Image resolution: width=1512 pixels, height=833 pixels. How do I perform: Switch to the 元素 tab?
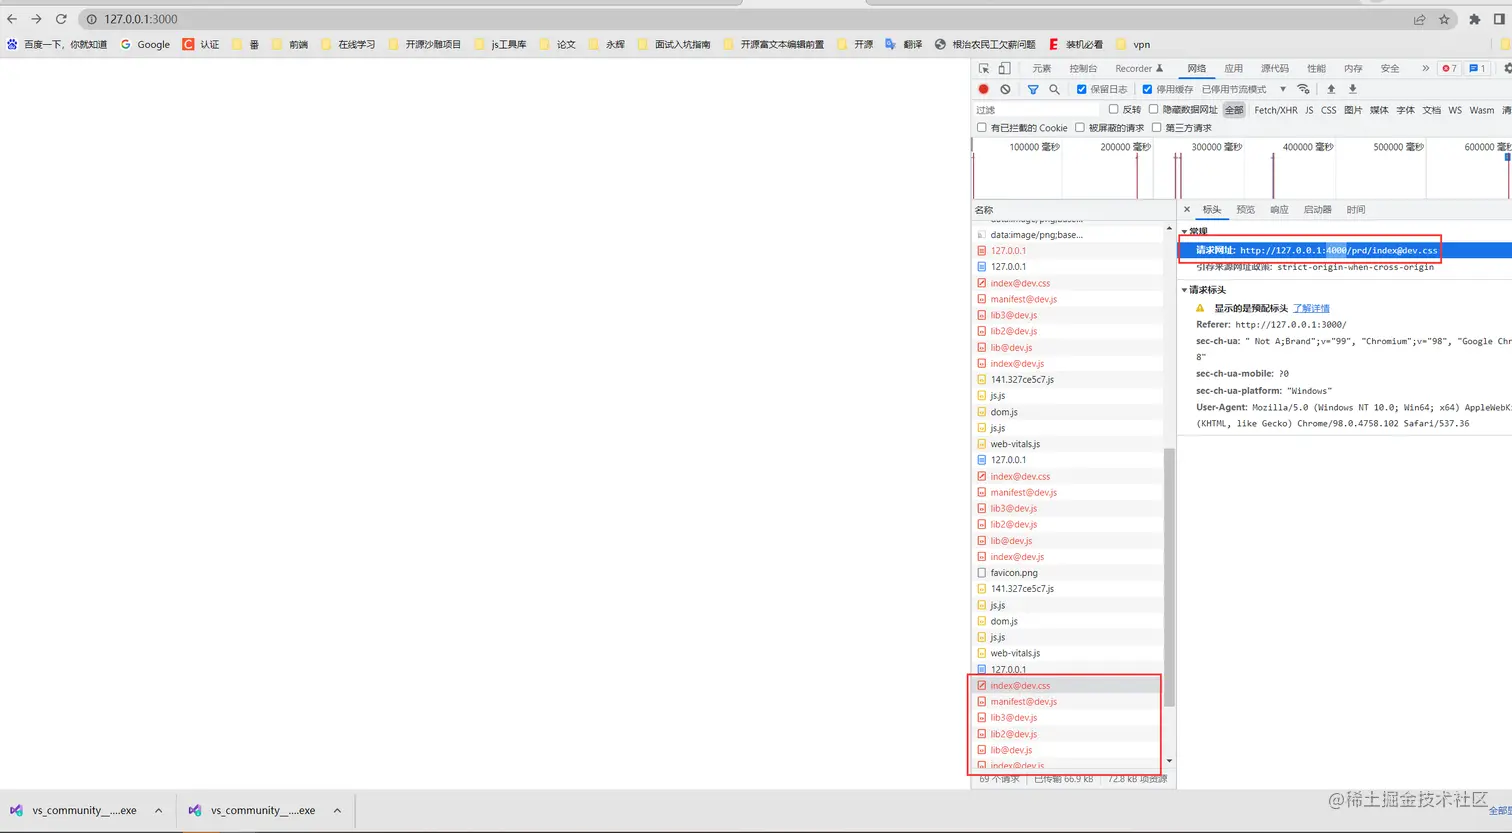tap(1042, 69)
